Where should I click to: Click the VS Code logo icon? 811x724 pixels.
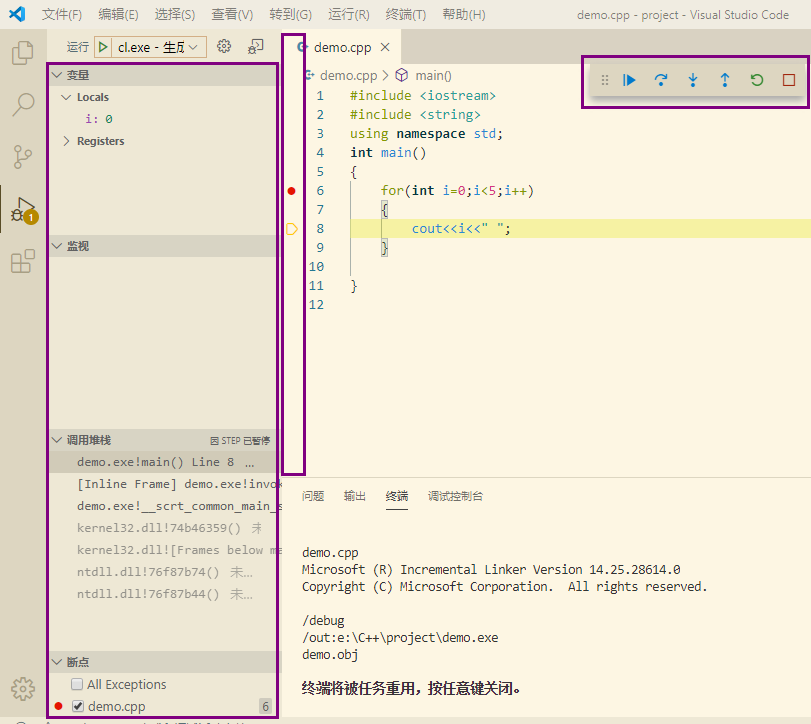pos(17,14)
